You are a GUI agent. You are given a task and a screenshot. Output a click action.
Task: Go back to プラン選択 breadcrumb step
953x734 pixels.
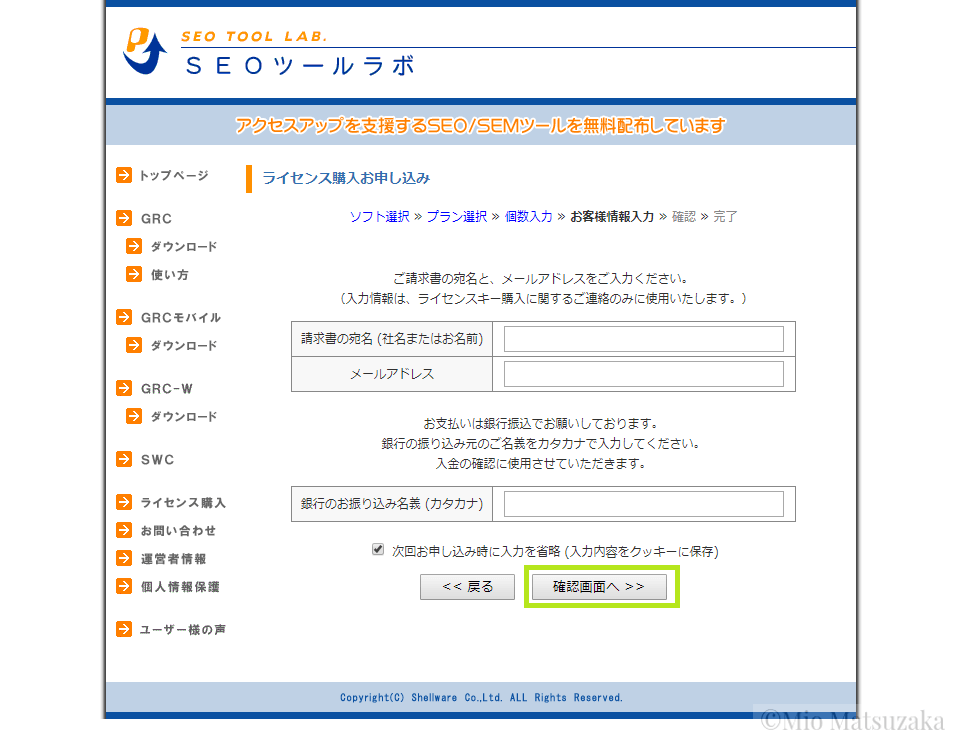click(457, 217)
